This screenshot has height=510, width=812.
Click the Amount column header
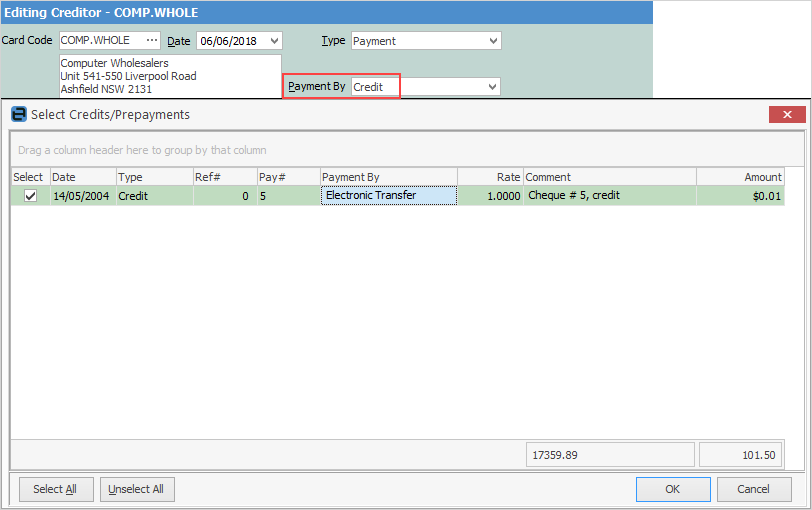(741, 177)
